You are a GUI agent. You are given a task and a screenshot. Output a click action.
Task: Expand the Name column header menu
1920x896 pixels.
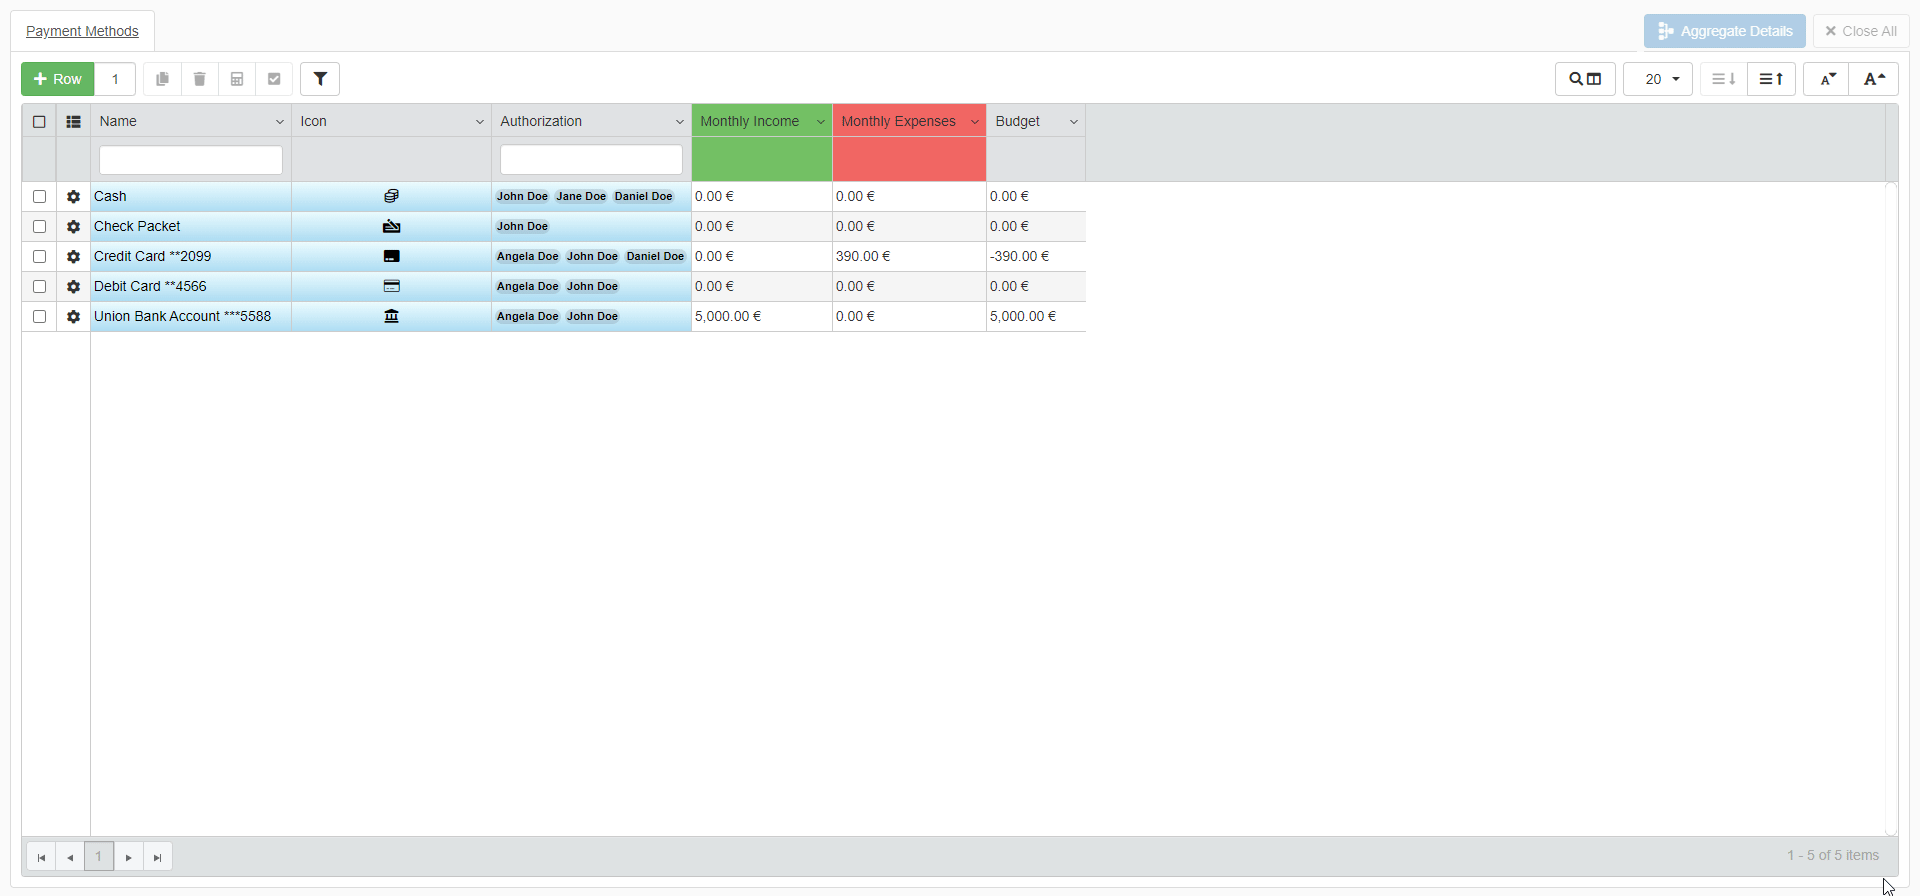pos(279,122)
